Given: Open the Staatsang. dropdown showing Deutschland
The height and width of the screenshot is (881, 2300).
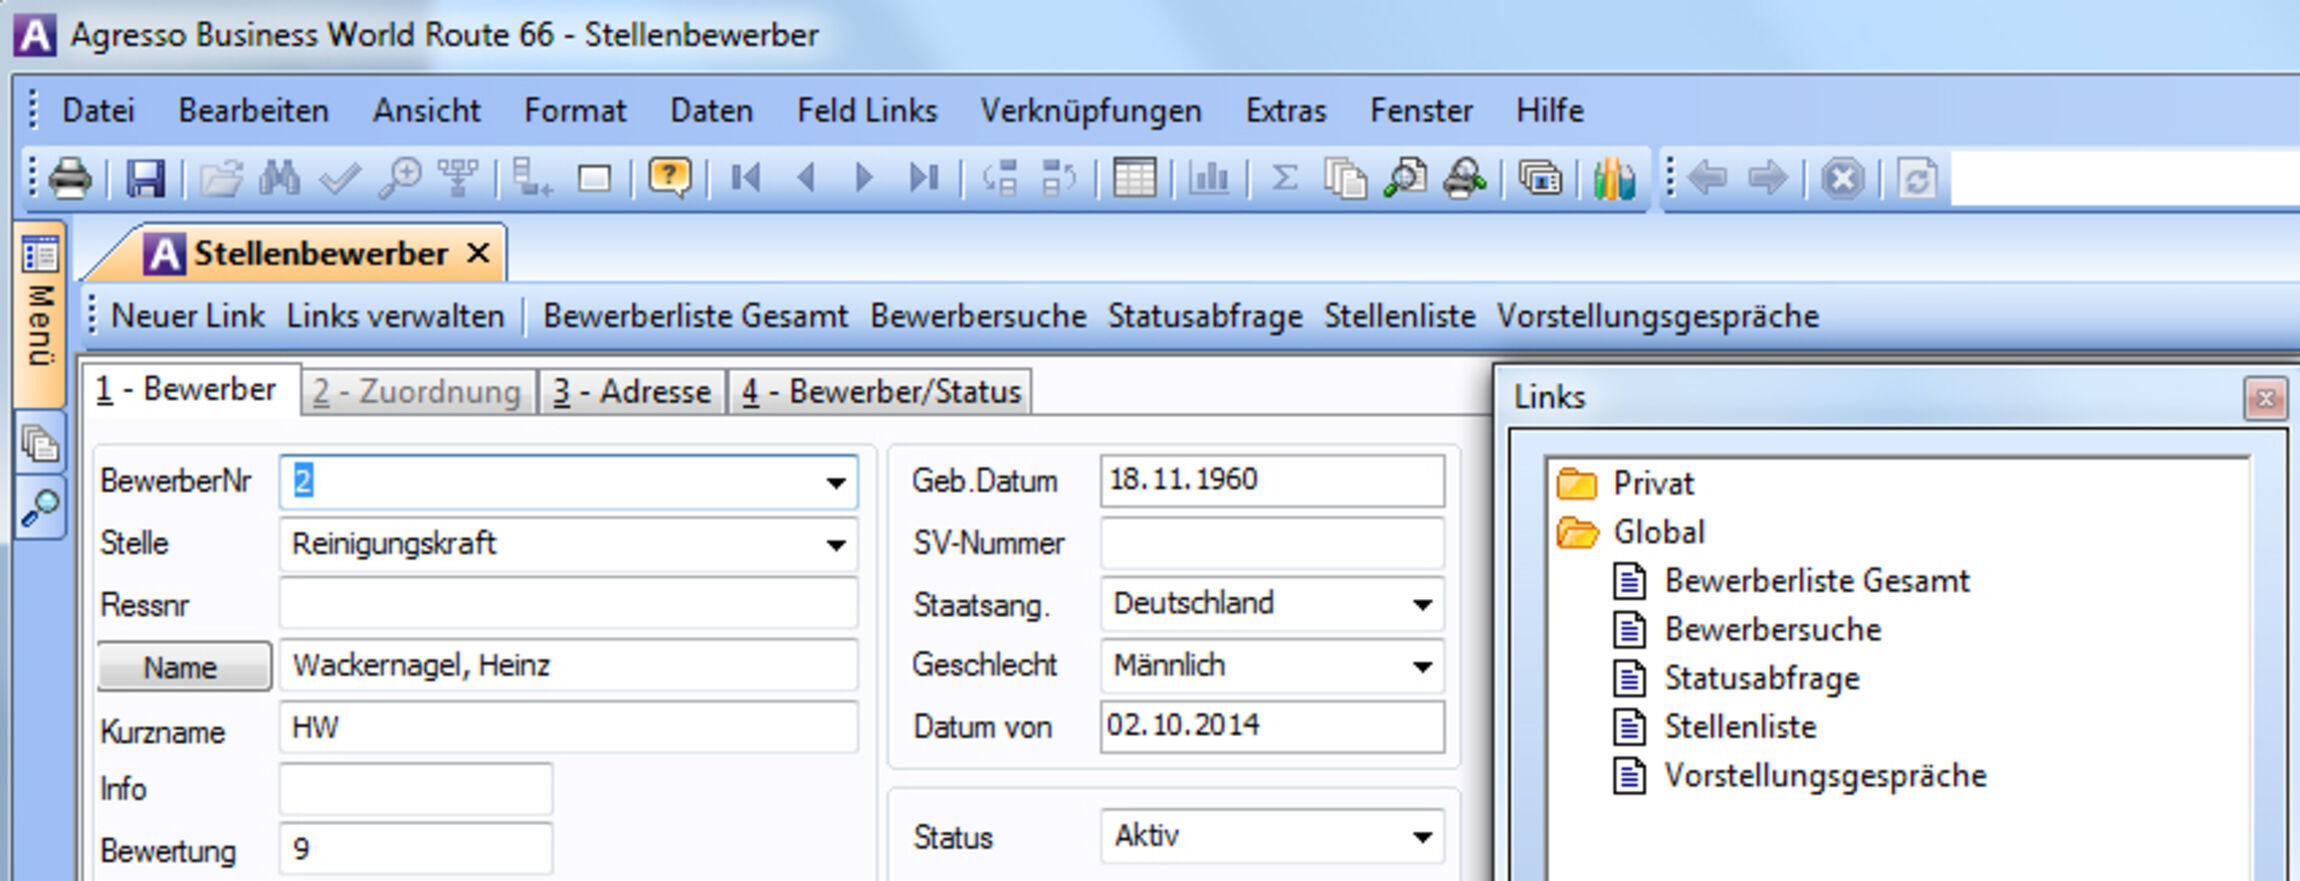Looking at the screenshot, I should pos(1422,604).
